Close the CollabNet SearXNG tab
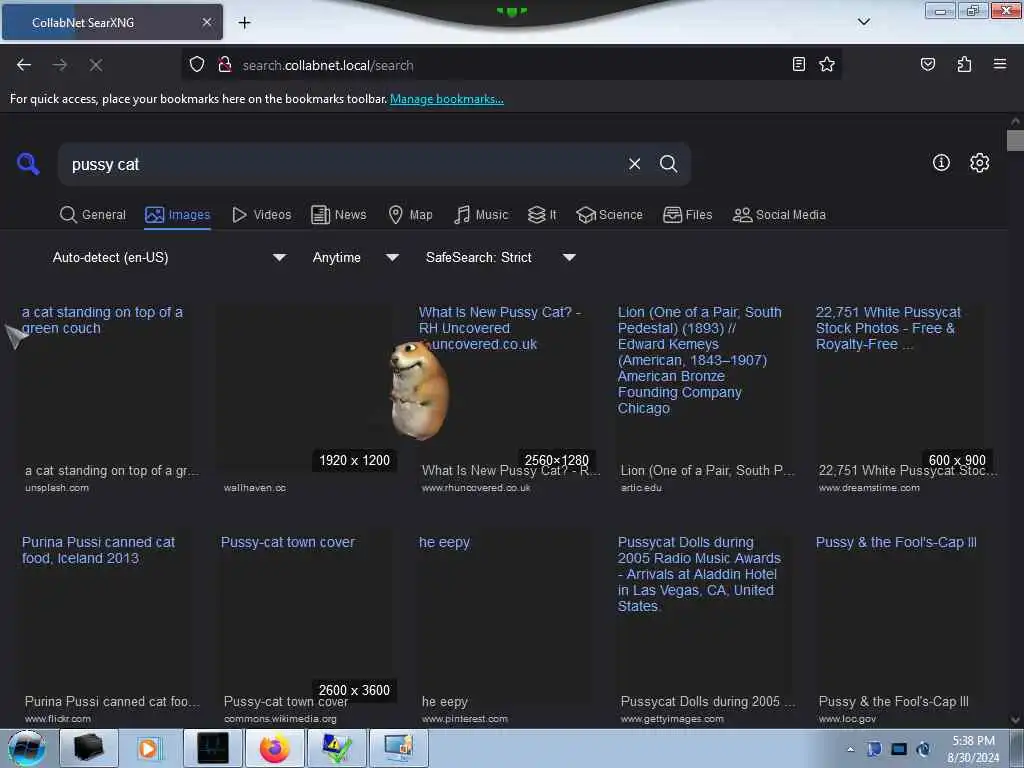The height and width of the screenshot is (768, 1024). [x=206, y=22]
